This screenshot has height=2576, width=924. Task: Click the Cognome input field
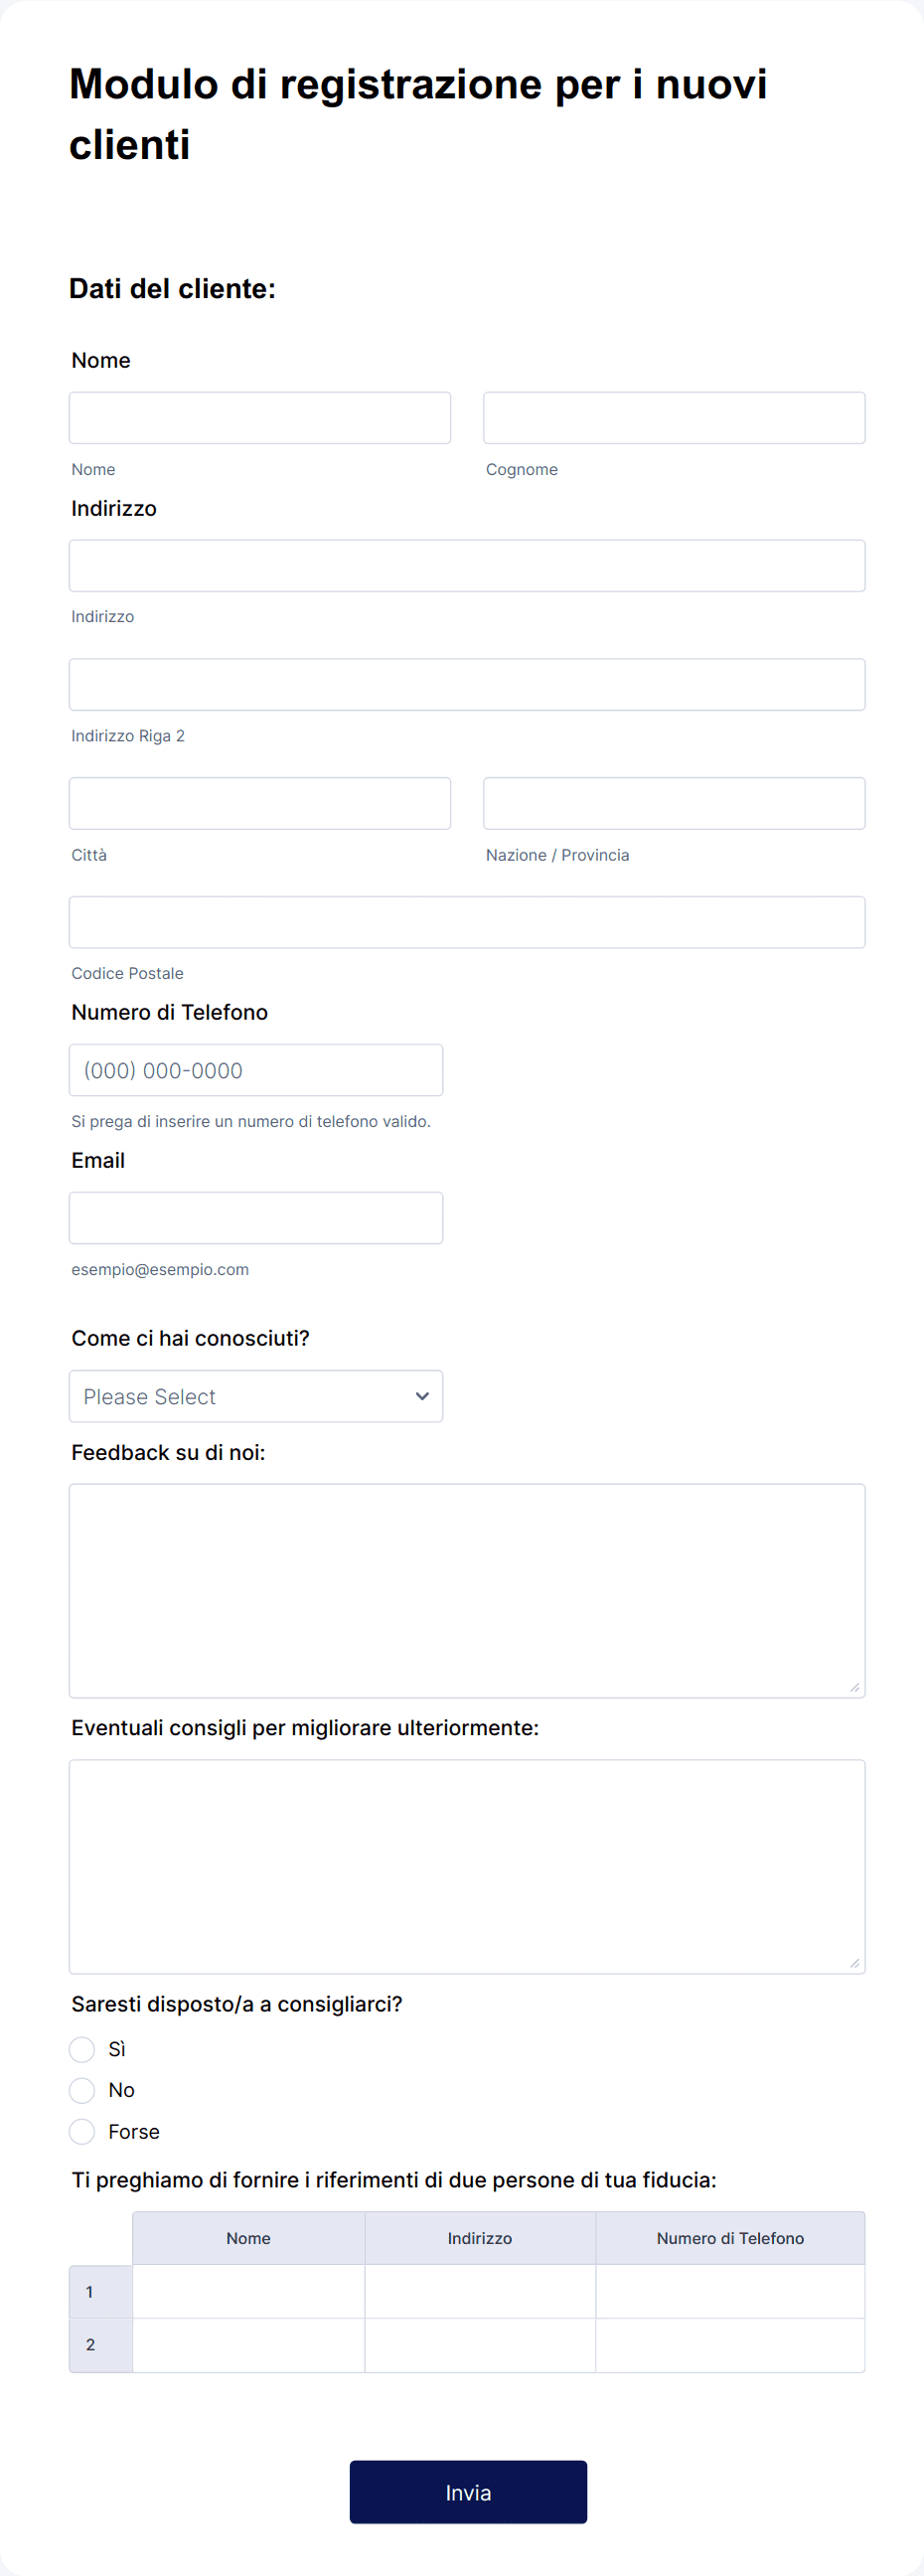click(x=674, y=418)
